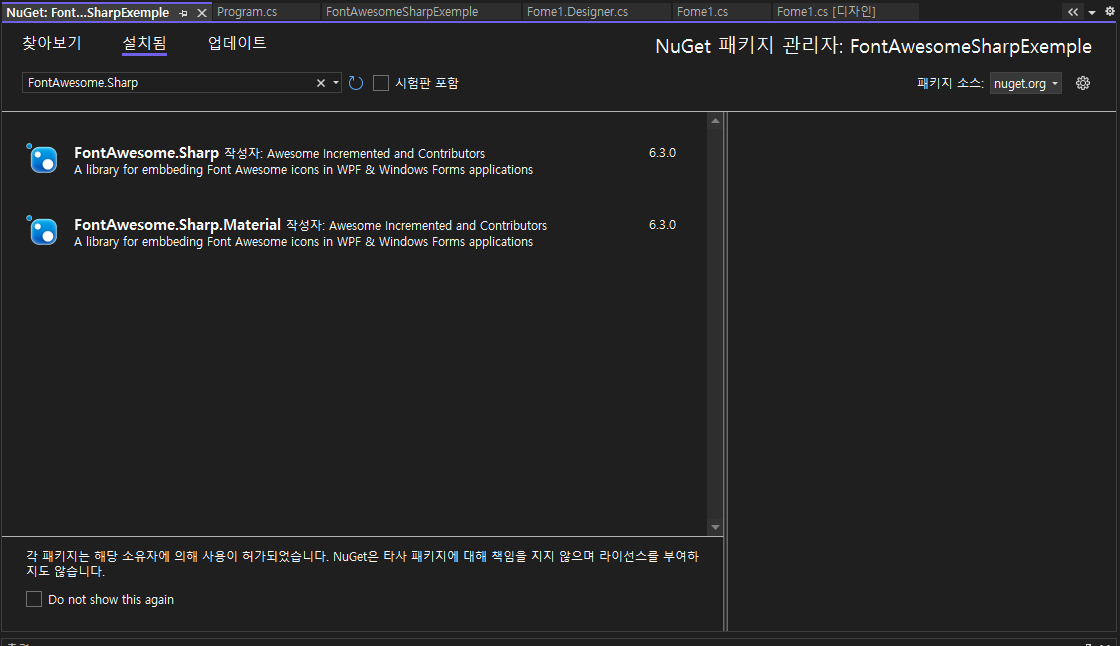This screenshot has height=646, width=1120.
Task: Select the FontAwesome.Sharp package icon
Action: pyautogui.click(x=42, y=159)
